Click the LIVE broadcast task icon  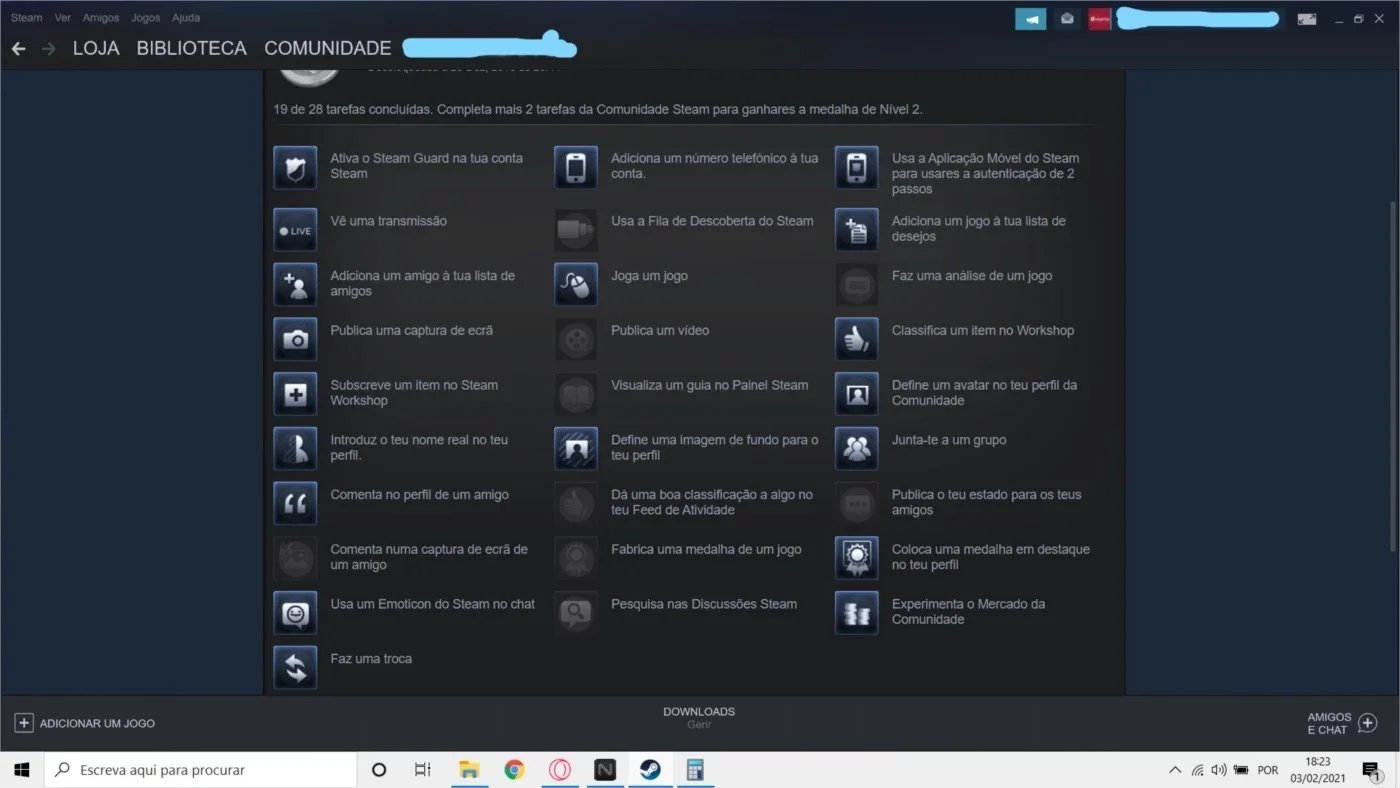coord(295,230)
